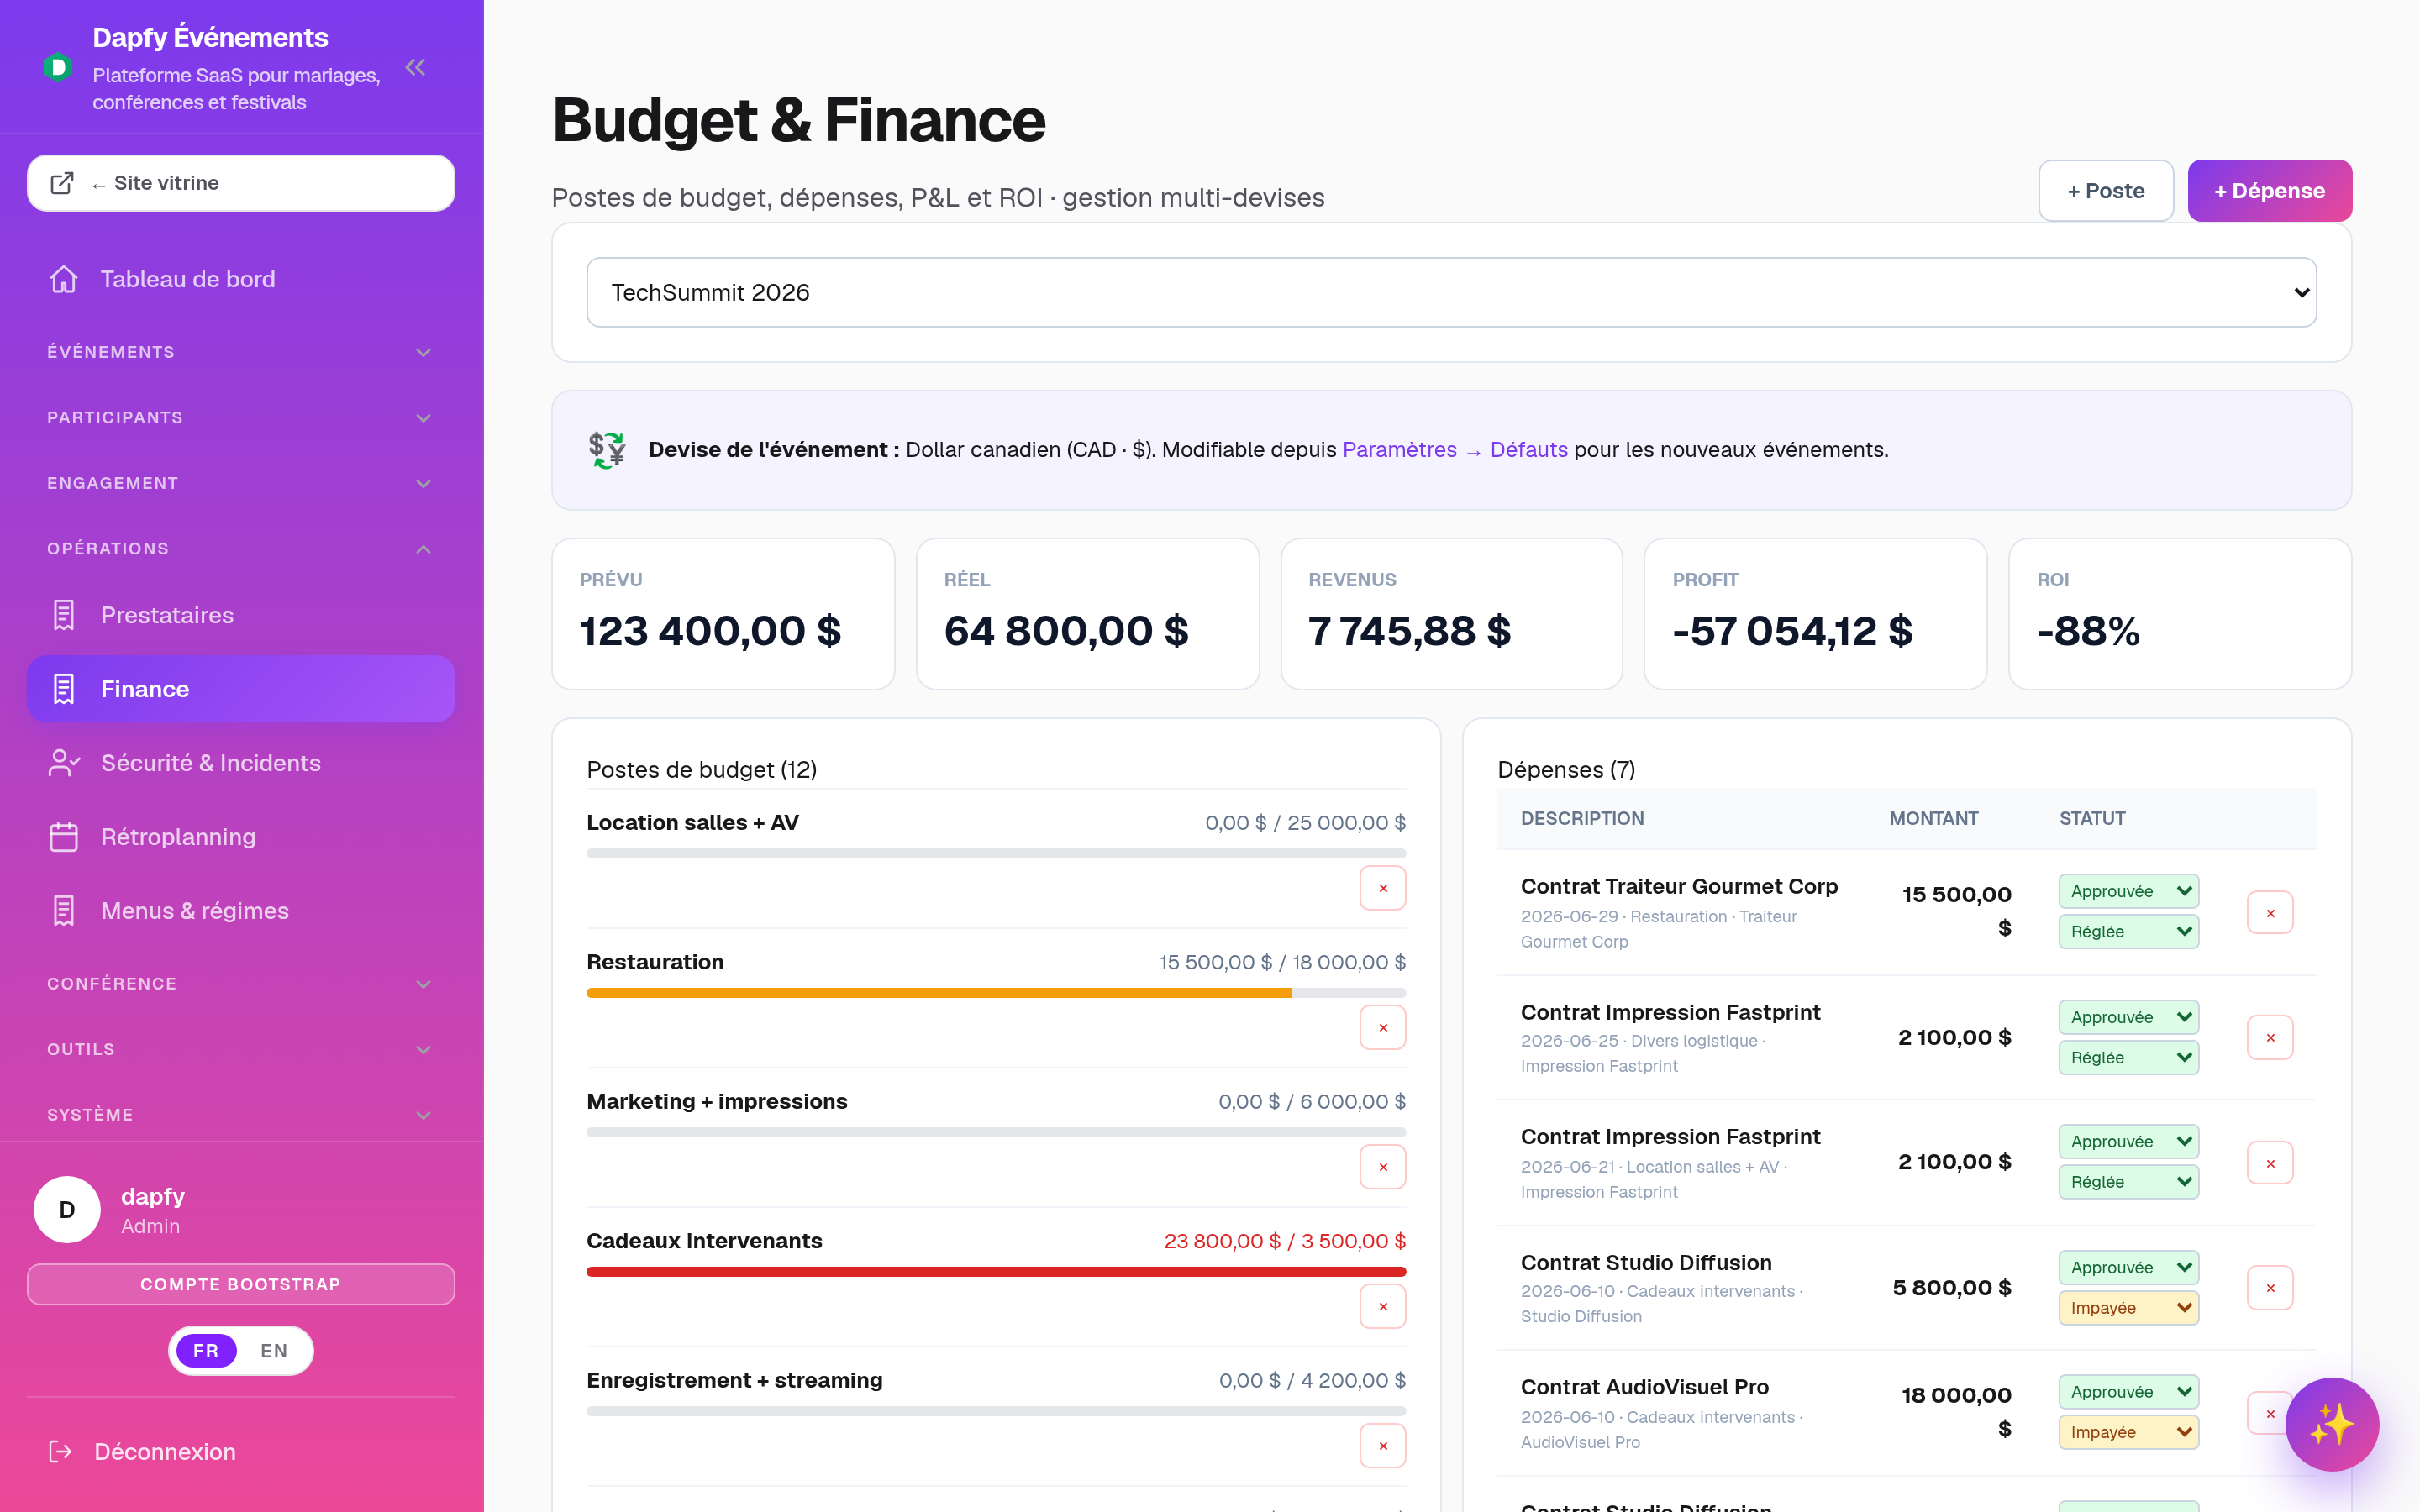Open Tableau de bord in sidebar
Viewport: 2420px width, 1512px height.
point(241,279)
